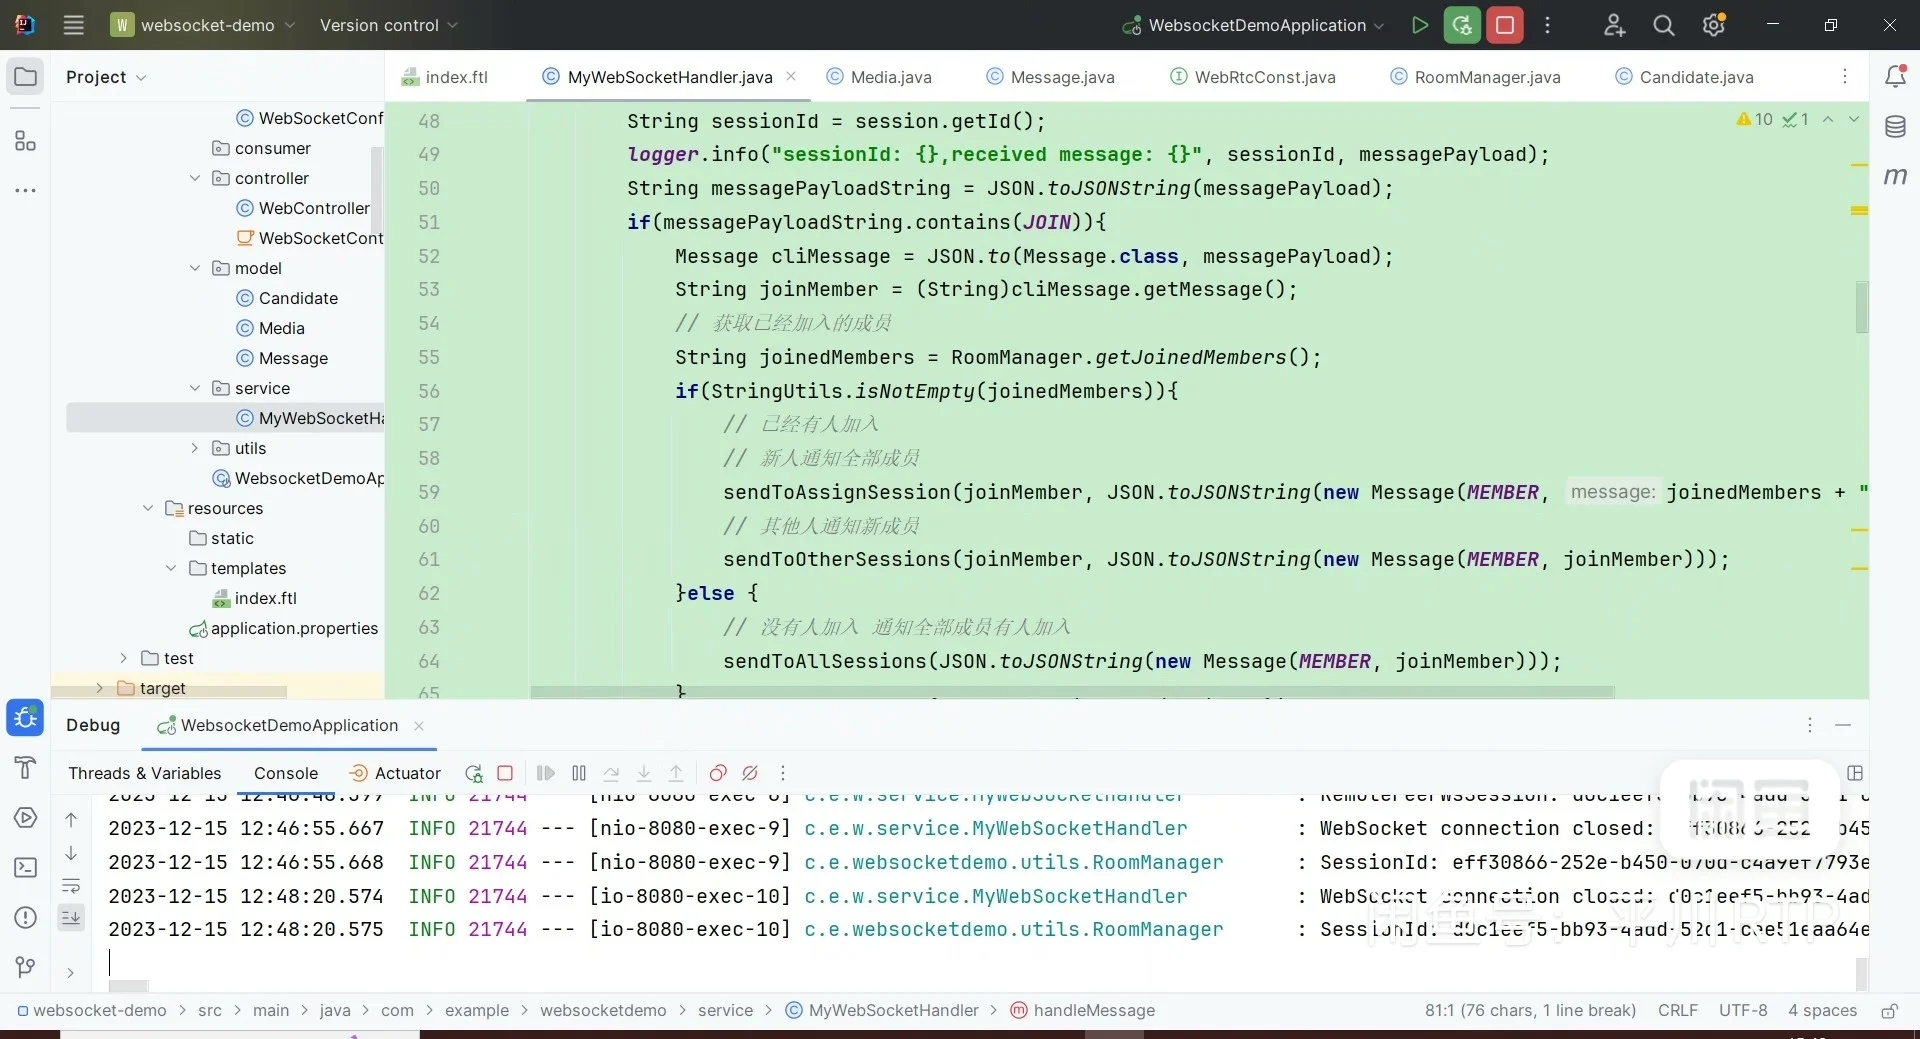The image size is (1920, 1039).
Task: Toggle scroll to end in console
Action: pos(71,917)
